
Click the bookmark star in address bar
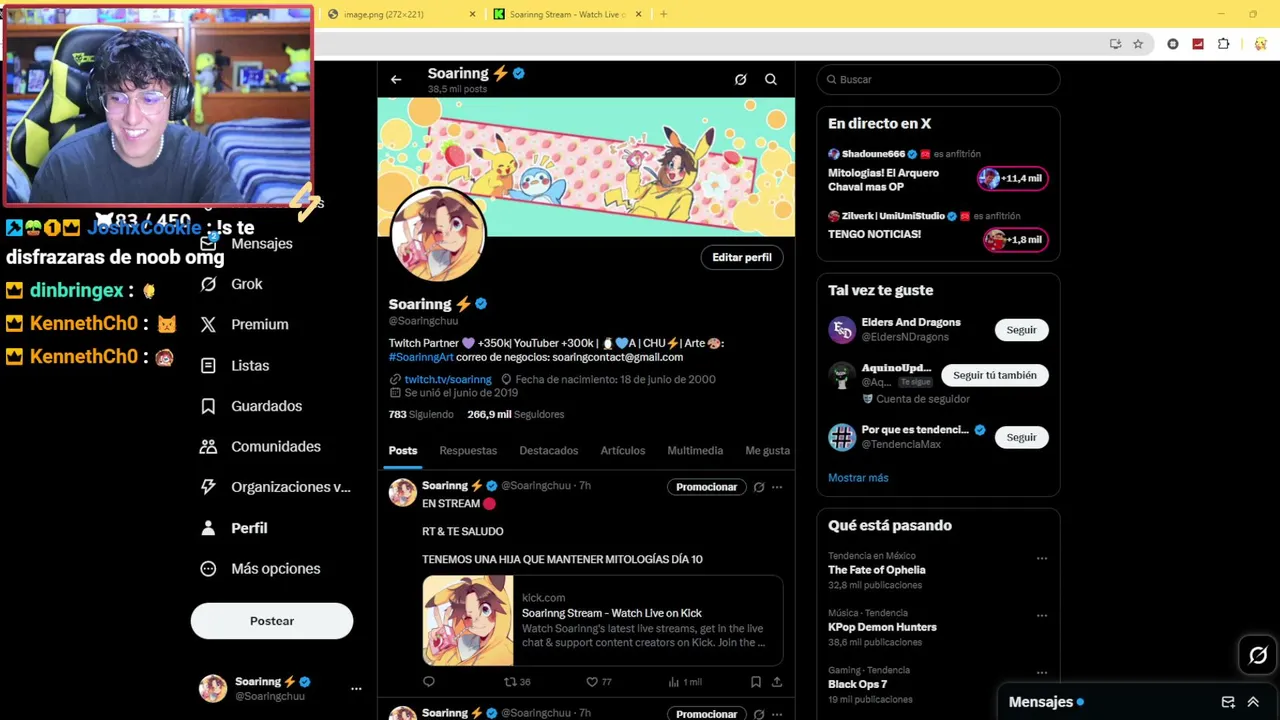pyautogui.click(x=1138, y=44)
